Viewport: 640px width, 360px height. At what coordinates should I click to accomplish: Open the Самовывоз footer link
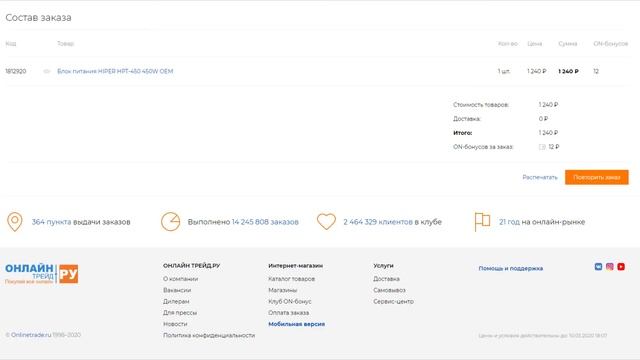point(389,290)
